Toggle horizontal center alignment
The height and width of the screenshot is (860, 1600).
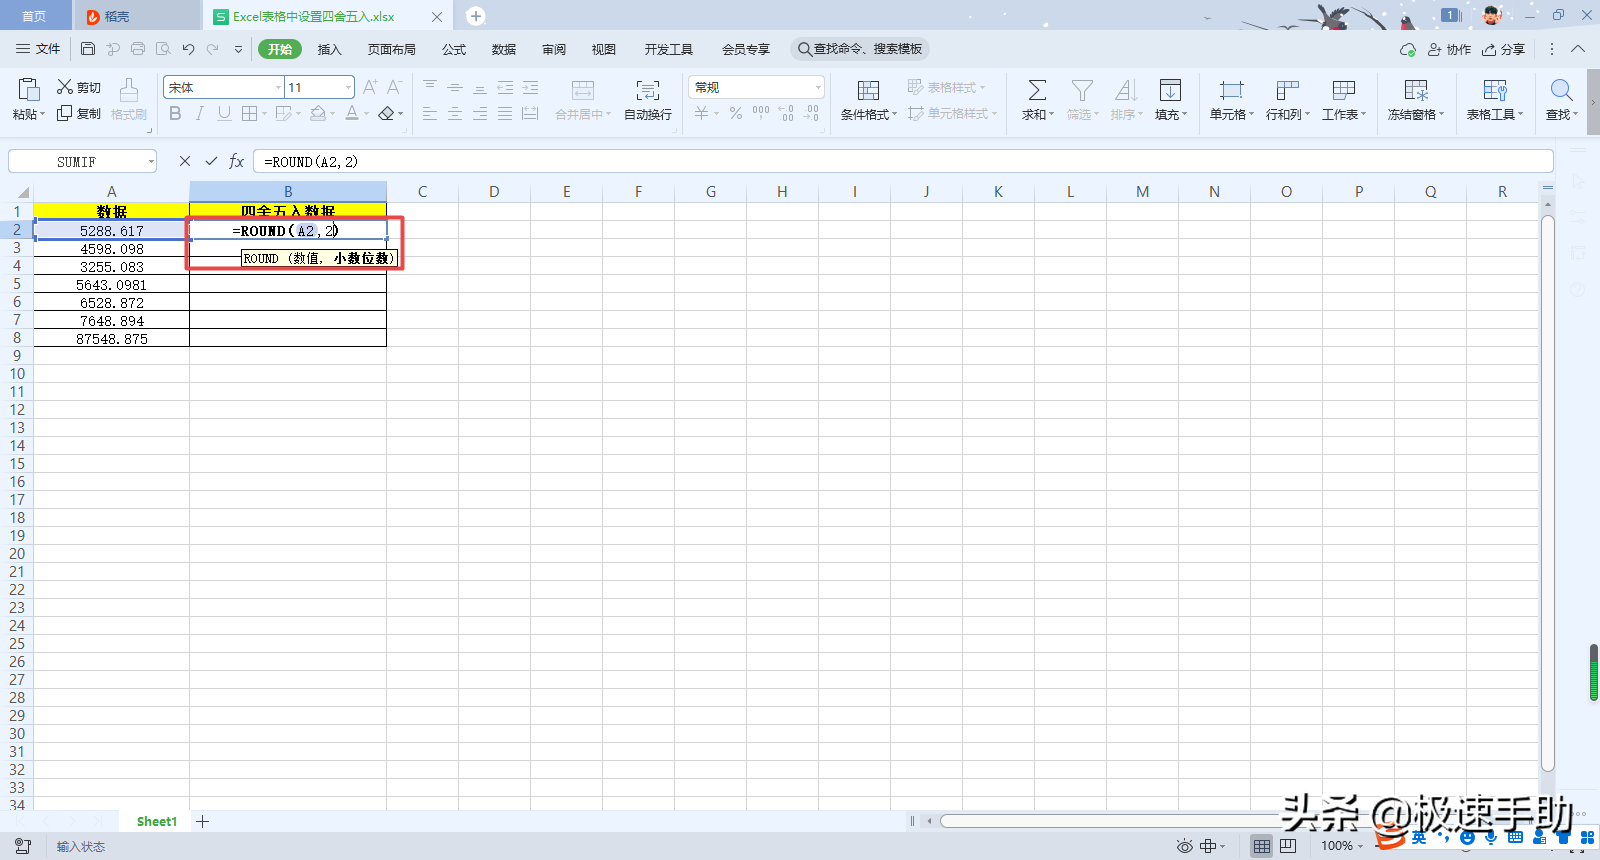(455, 114)
